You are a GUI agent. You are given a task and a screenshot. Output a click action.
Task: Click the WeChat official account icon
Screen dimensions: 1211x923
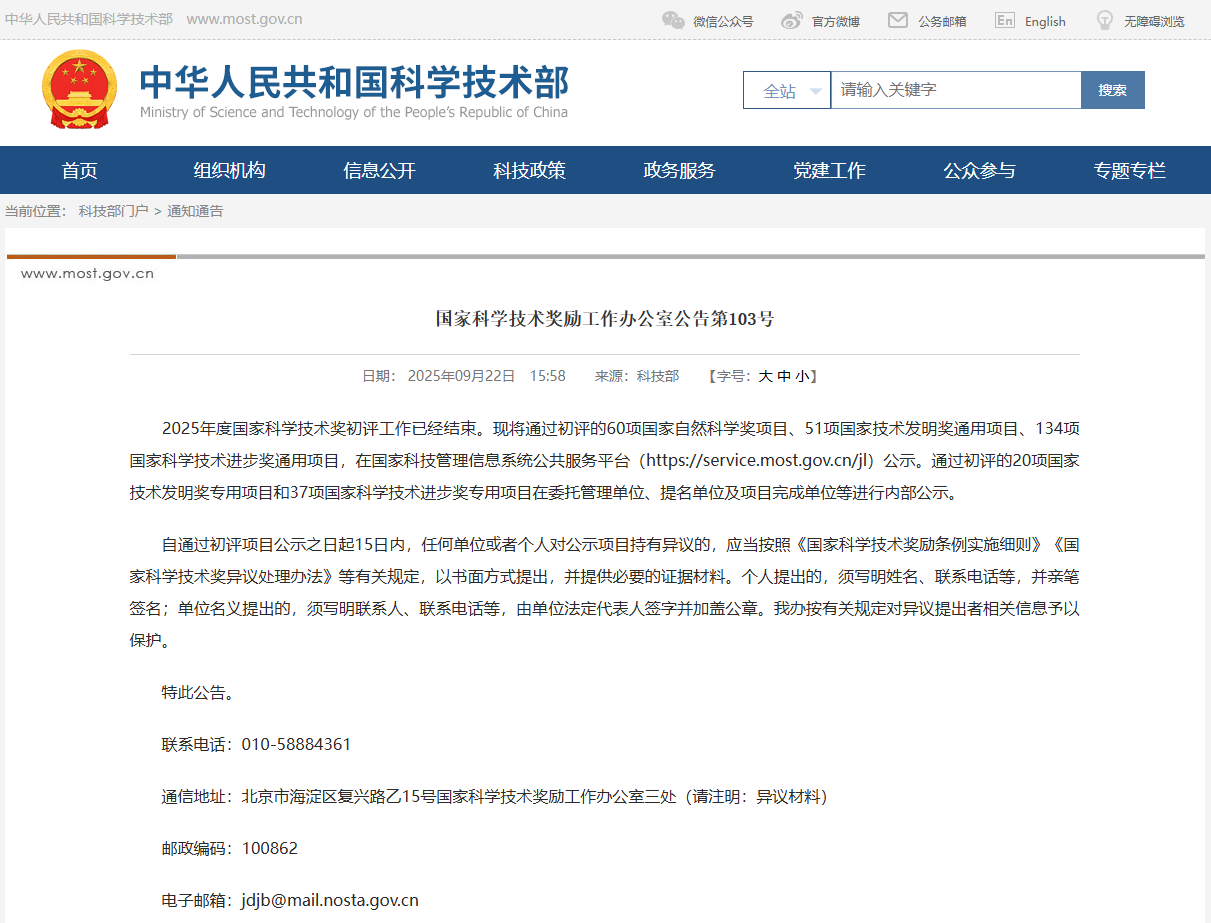(x=673, y=20)
